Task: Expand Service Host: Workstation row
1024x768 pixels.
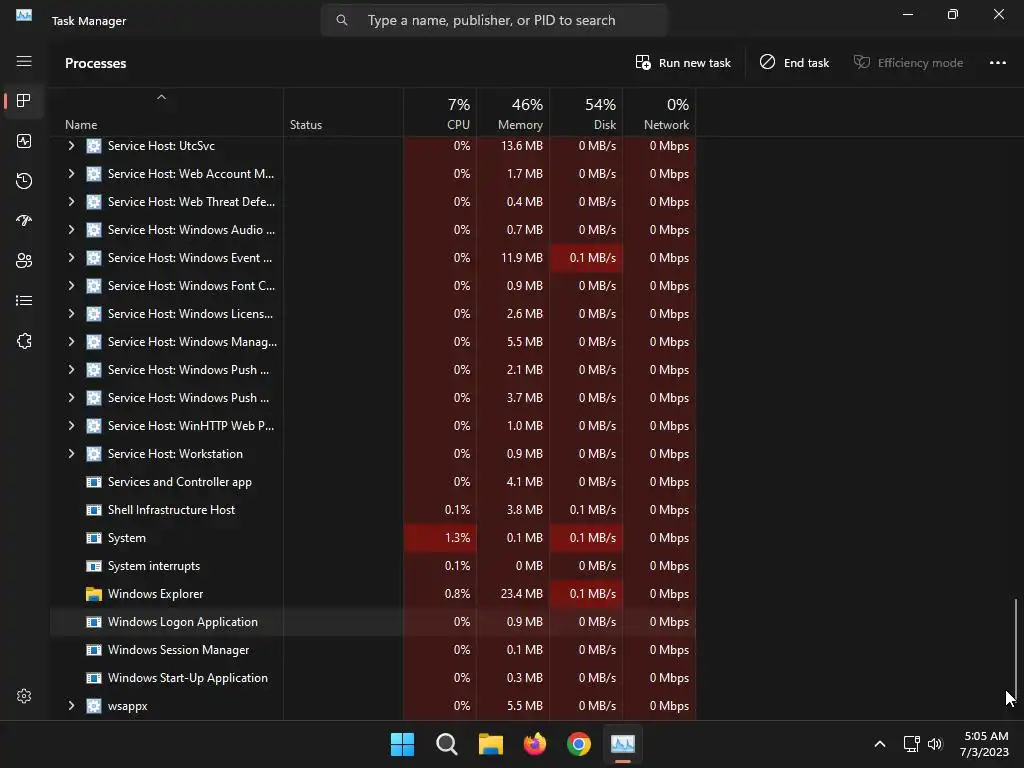Action: pos(71,454)
